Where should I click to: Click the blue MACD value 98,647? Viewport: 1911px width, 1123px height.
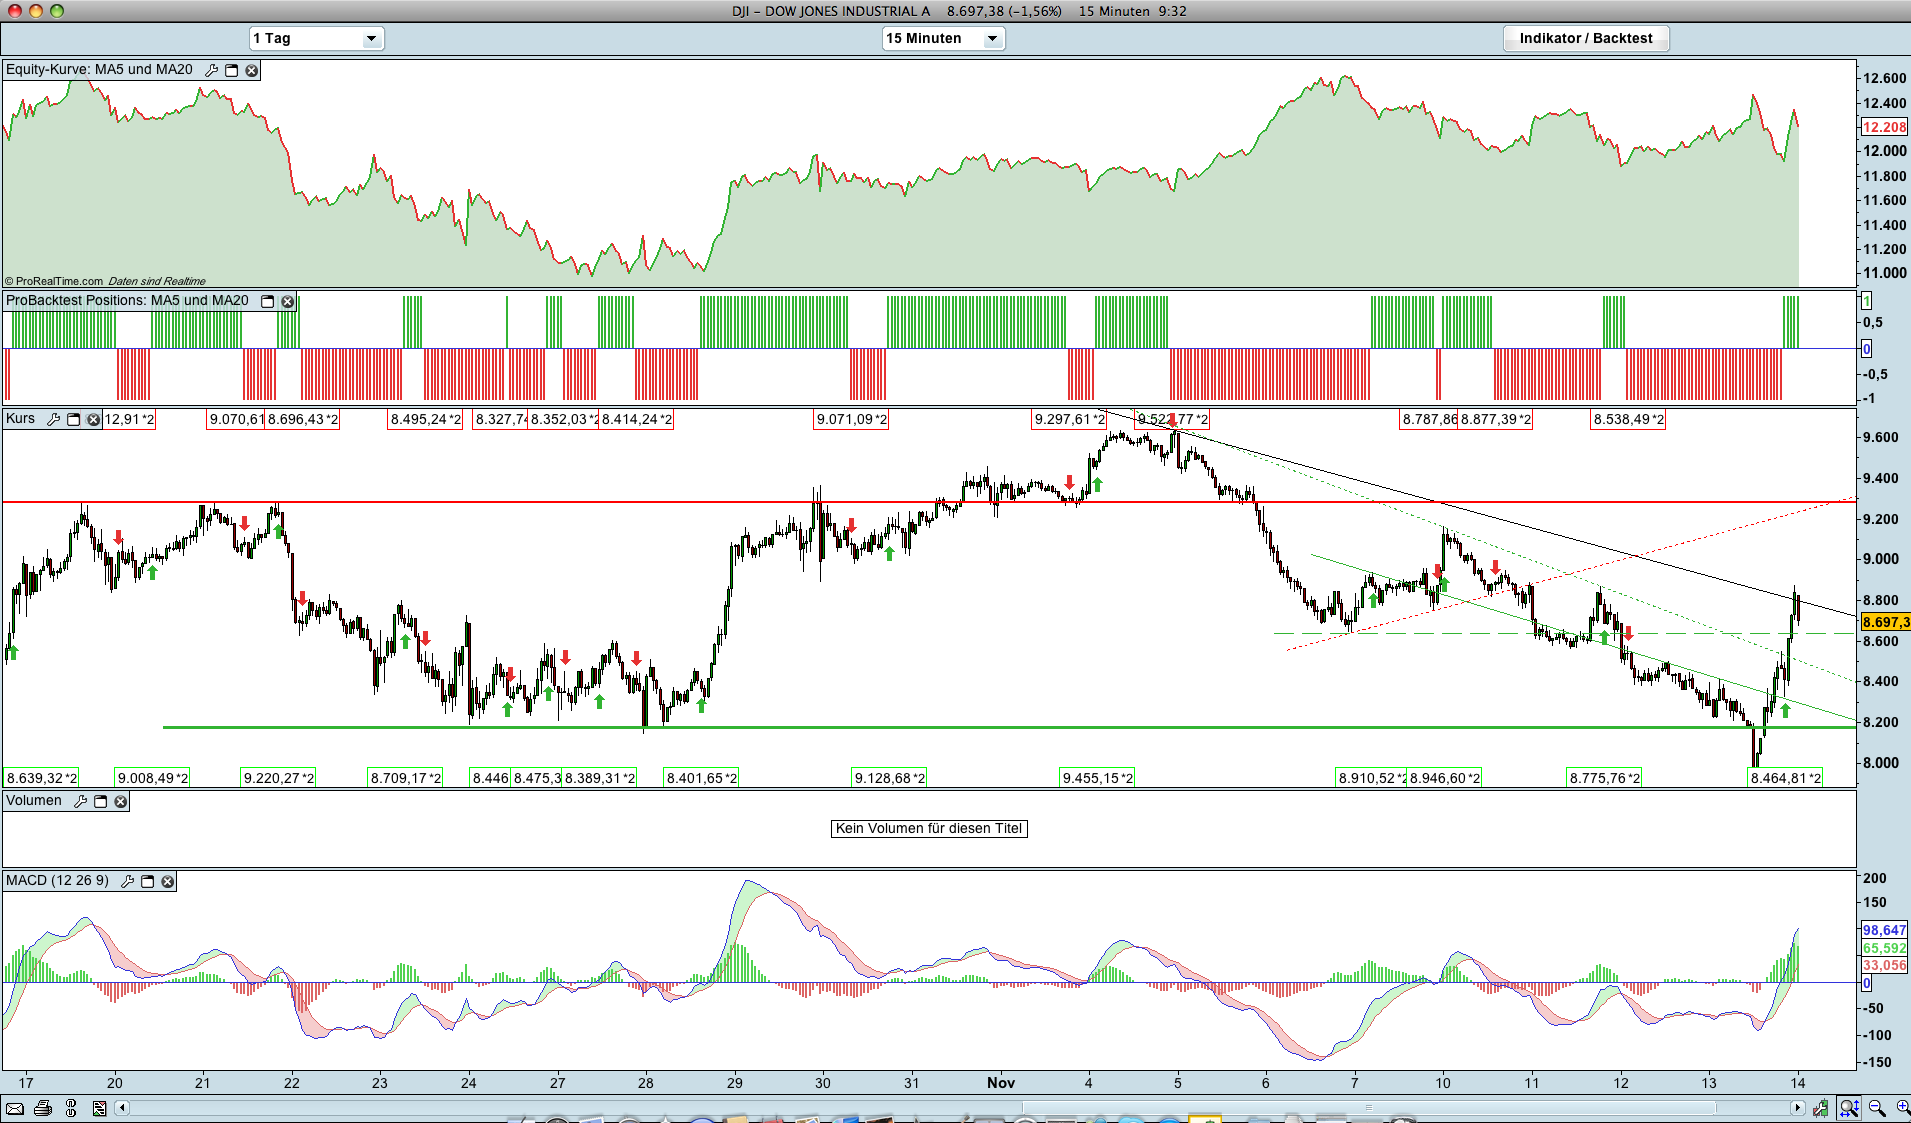click(x=1884, y=930)
